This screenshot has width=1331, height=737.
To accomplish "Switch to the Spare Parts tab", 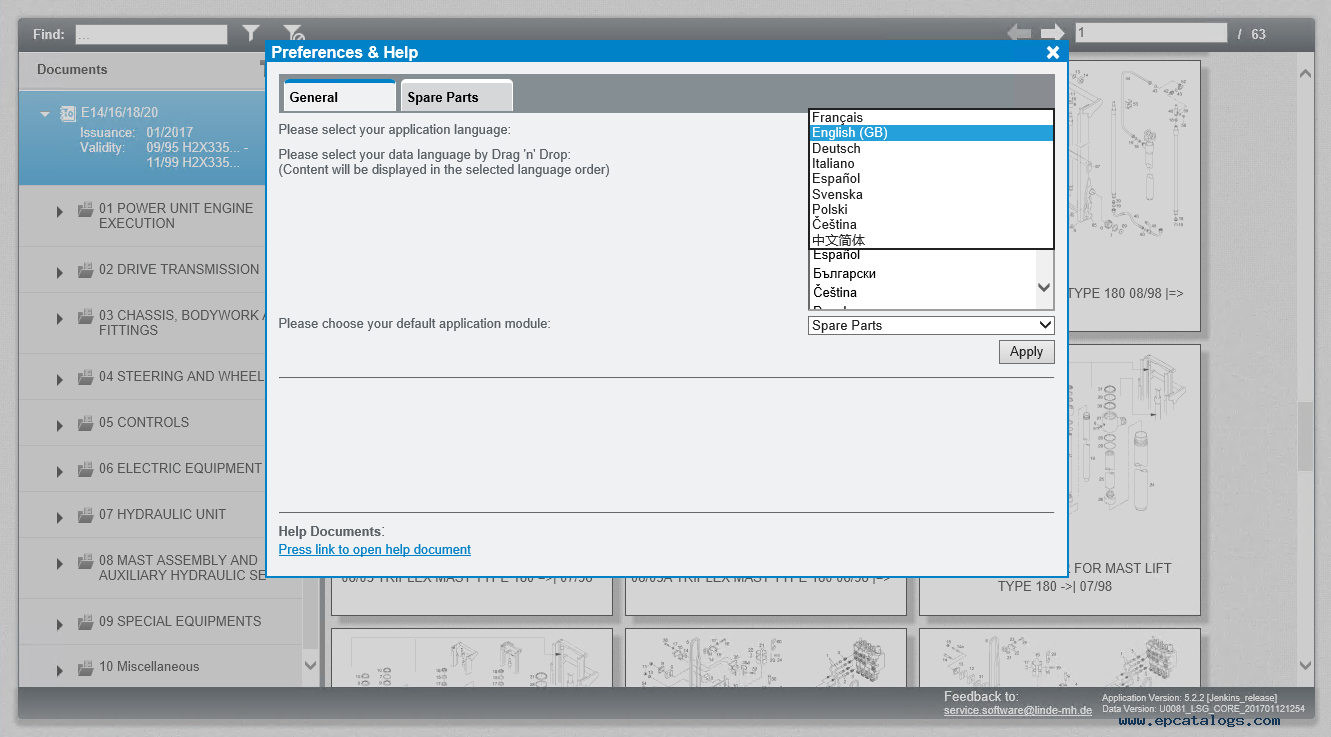I will (456, 97).
